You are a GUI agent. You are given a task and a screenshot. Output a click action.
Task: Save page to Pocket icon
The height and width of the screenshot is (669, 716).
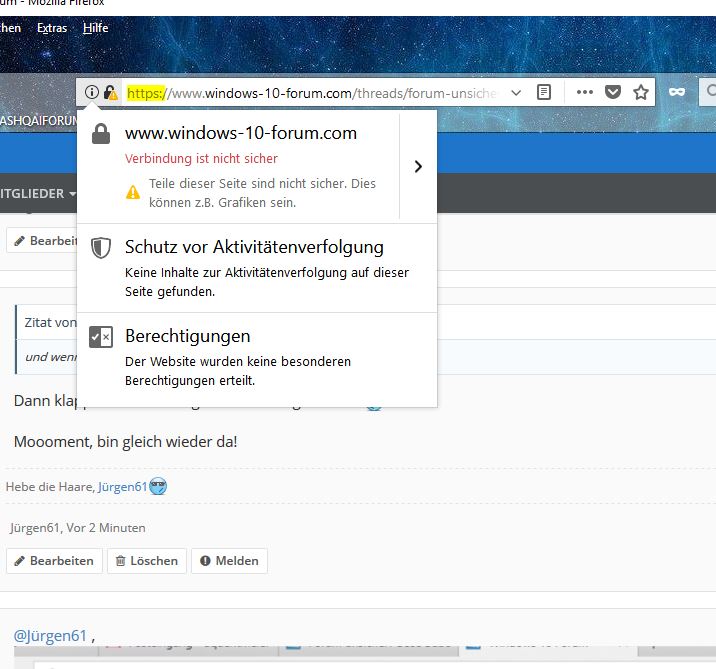612,93
